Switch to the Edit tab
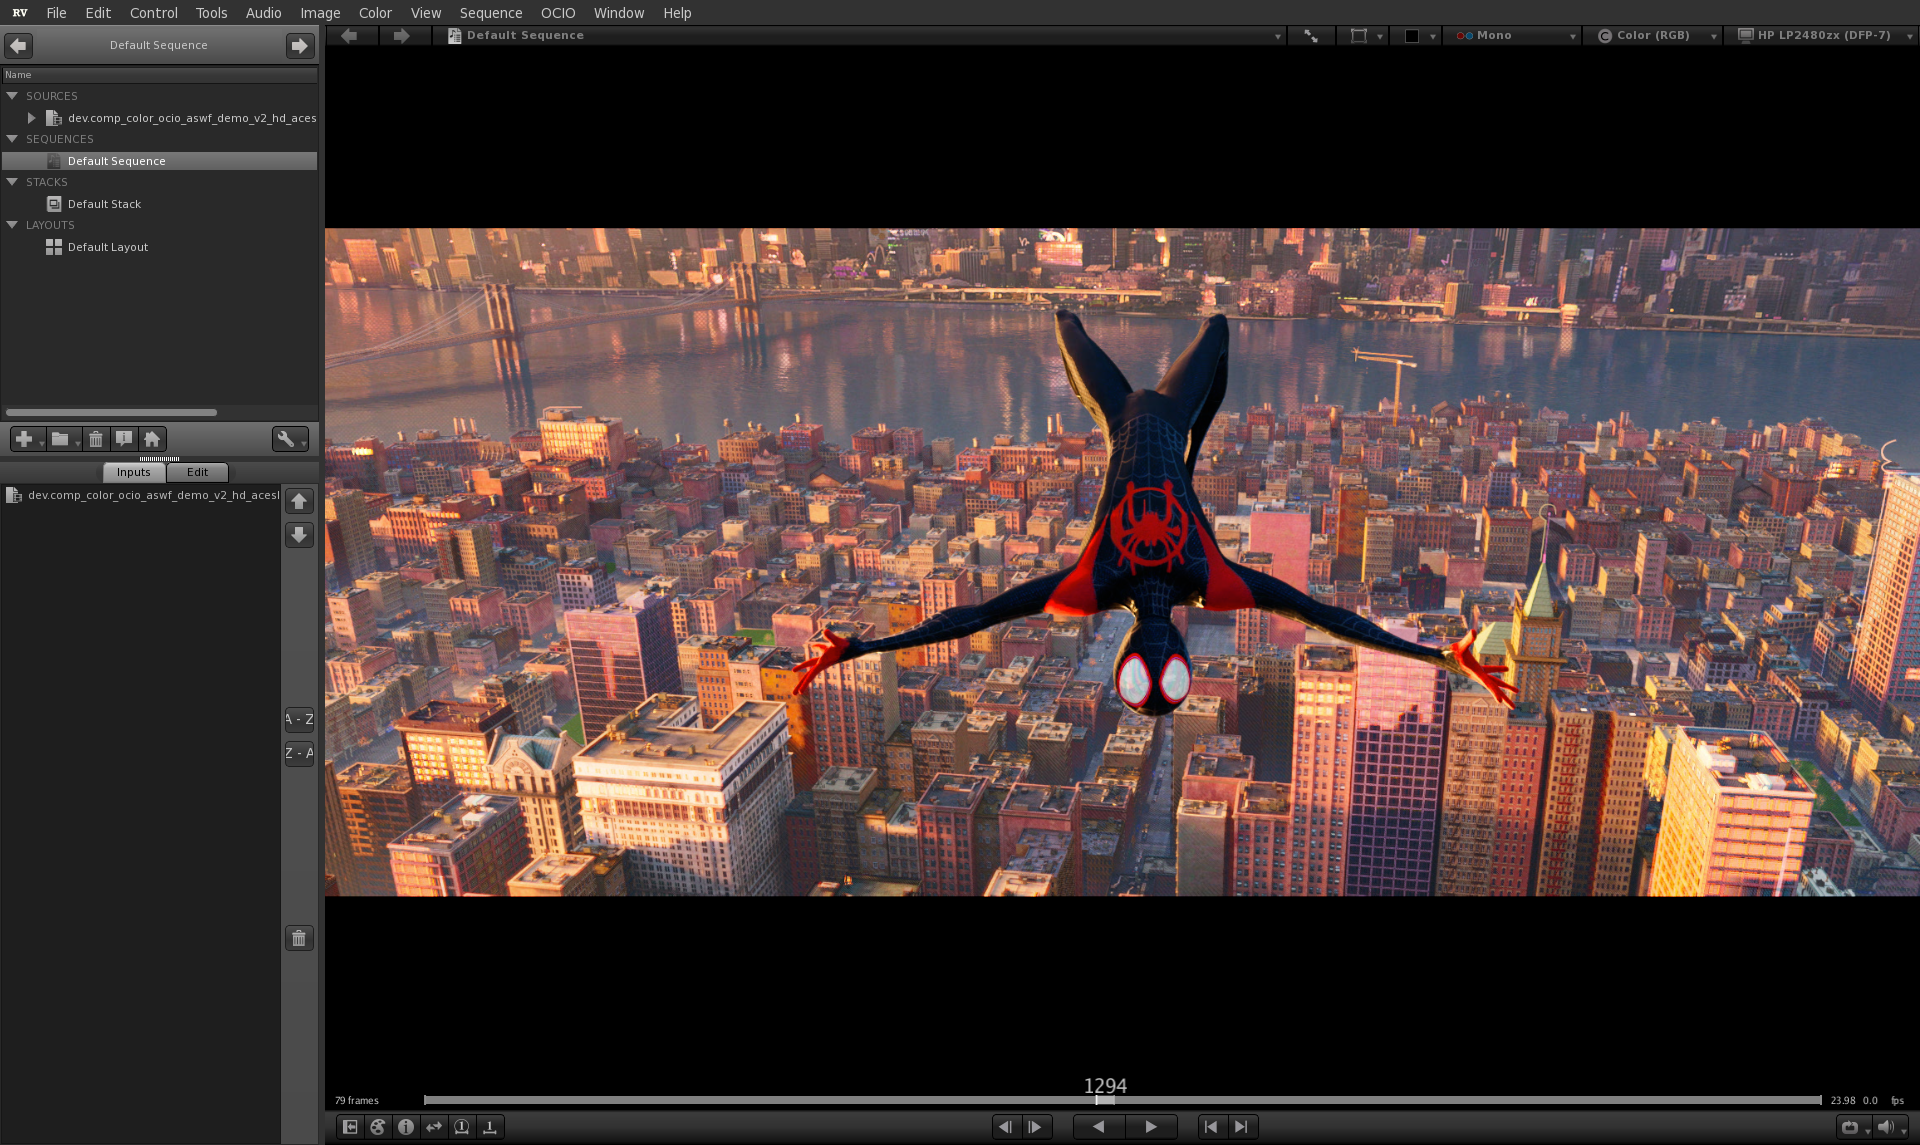1920x1145 pixels. (197, 472)
